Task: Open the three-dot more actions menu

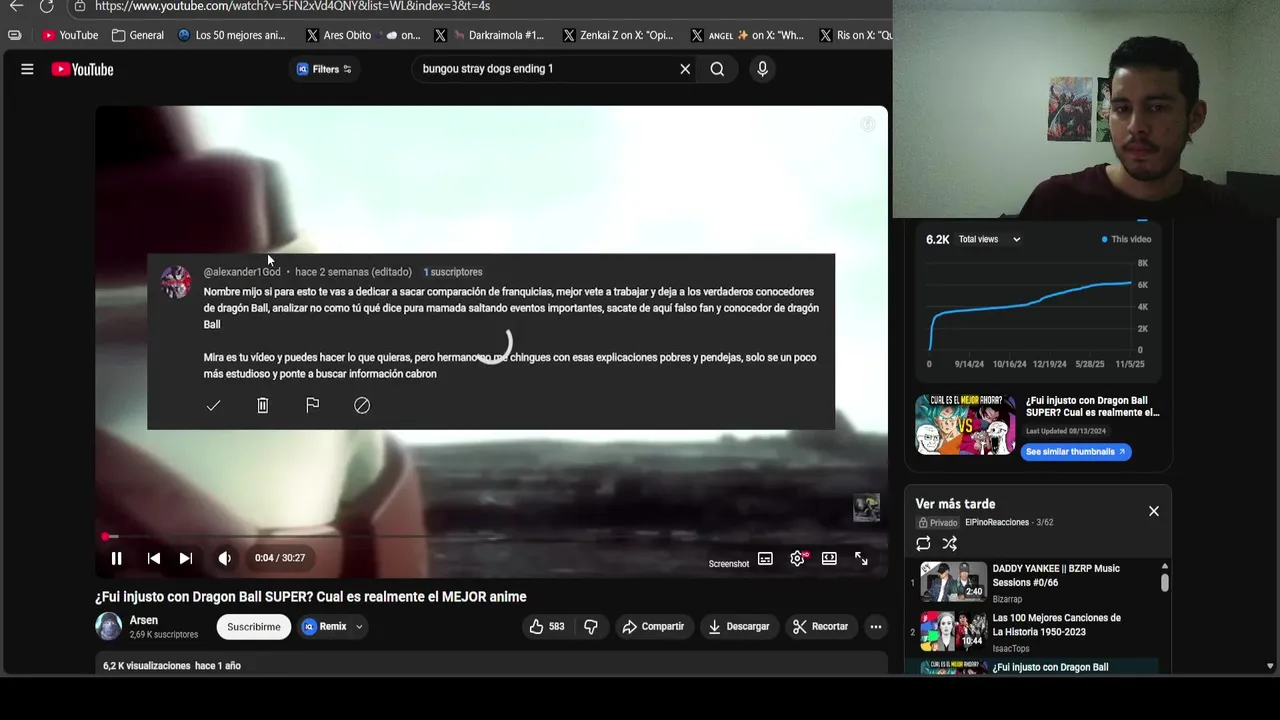Action: pos(875,627)
